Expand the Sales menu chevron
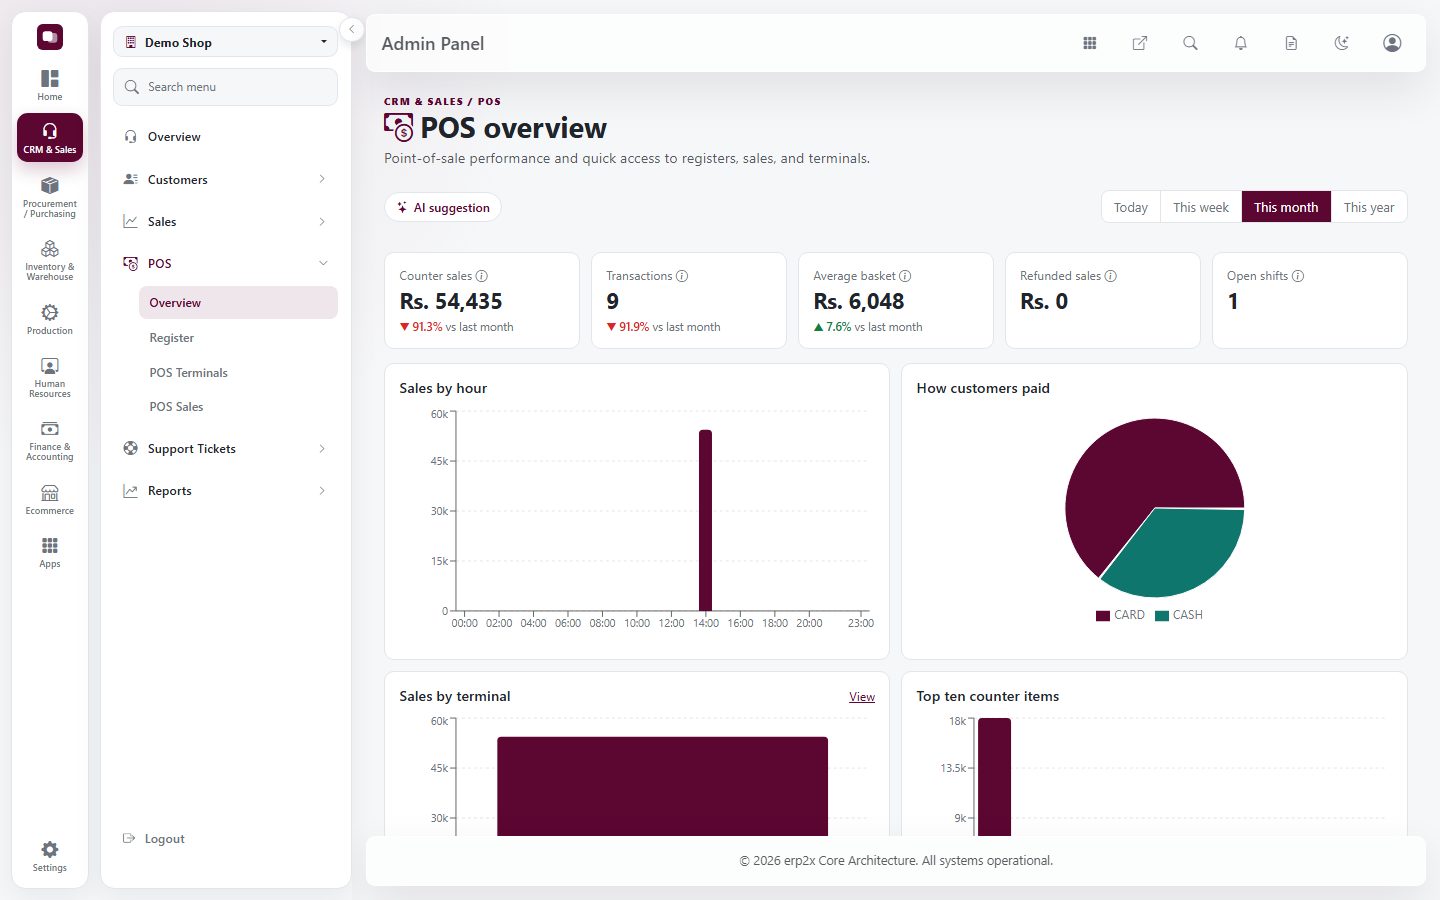 tap(322, 221)
